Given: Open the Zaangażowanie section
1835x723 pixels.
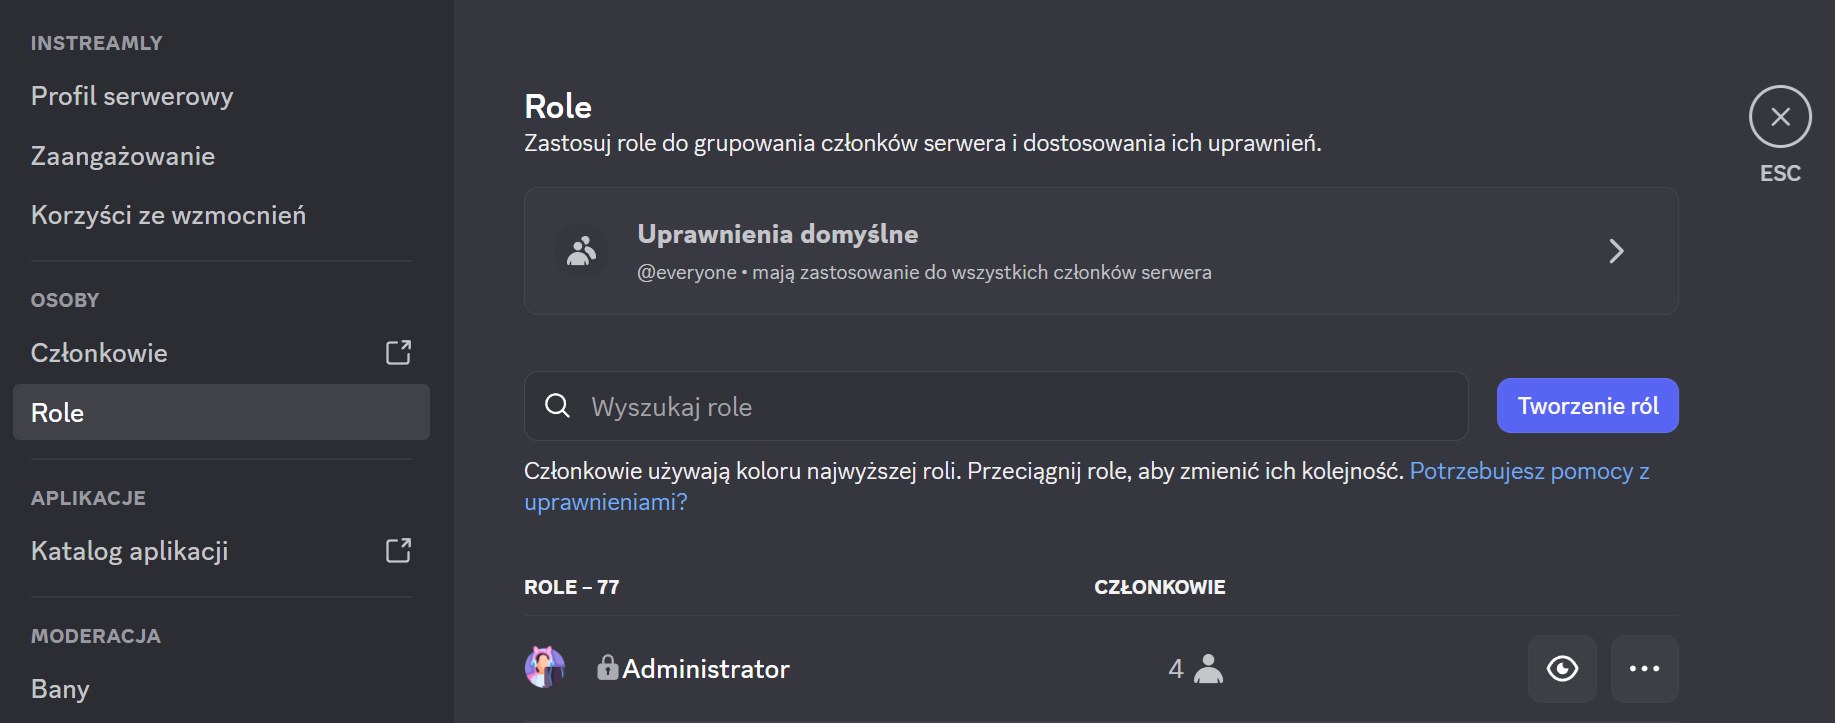Looking at the screenshot, I should click(x=123, y=155).
